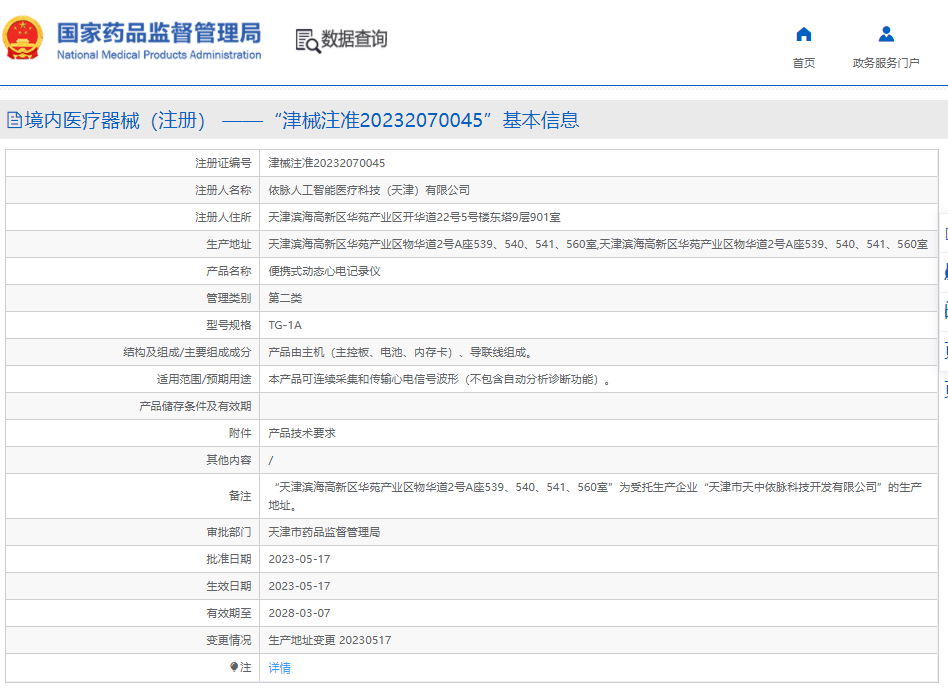The height and width of the screenshot is (691, 948).
Task: Select the date 2028-03-07
Action: [x=299, y=613]
